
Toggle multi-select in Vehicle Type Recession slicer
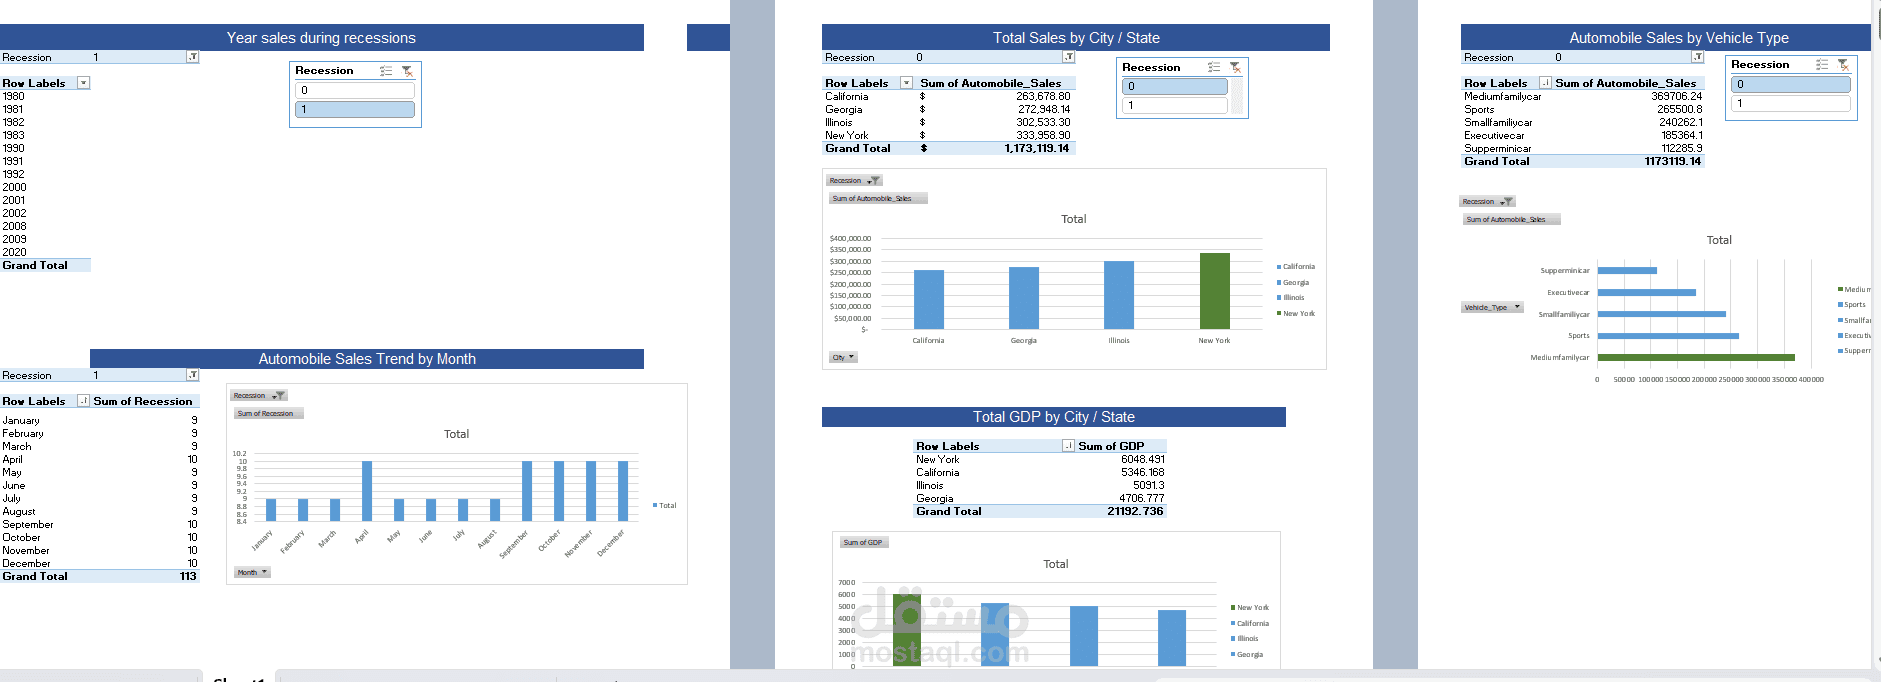[x=1822, y=64]
